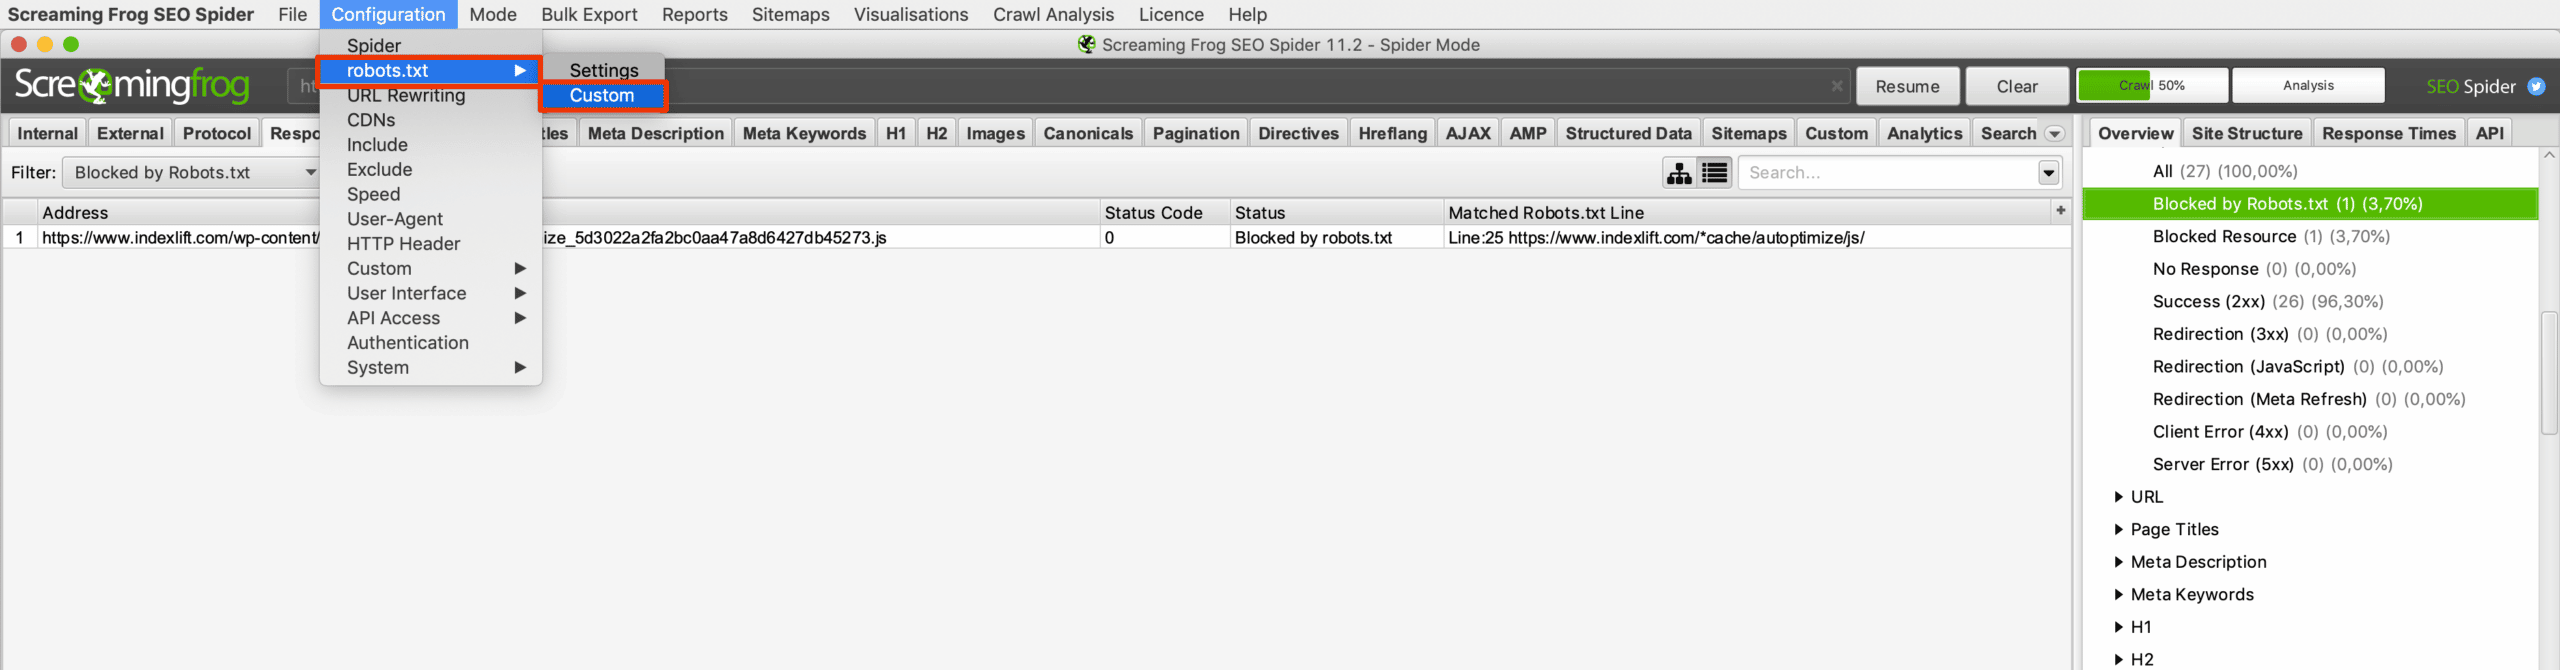The height and width of the screenshot is (670, 2560).
Task: Add a column with the plus icon
Action: [2060, 211]
